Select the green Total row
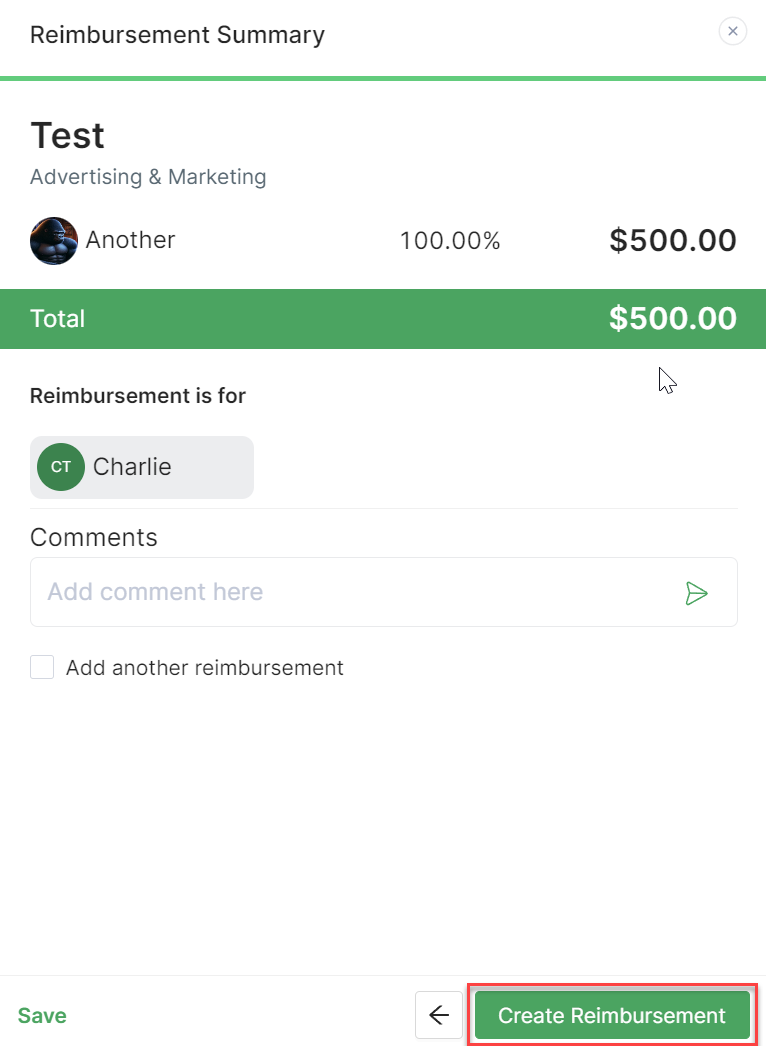This screenshot has height=1046, width=766. 383,318
